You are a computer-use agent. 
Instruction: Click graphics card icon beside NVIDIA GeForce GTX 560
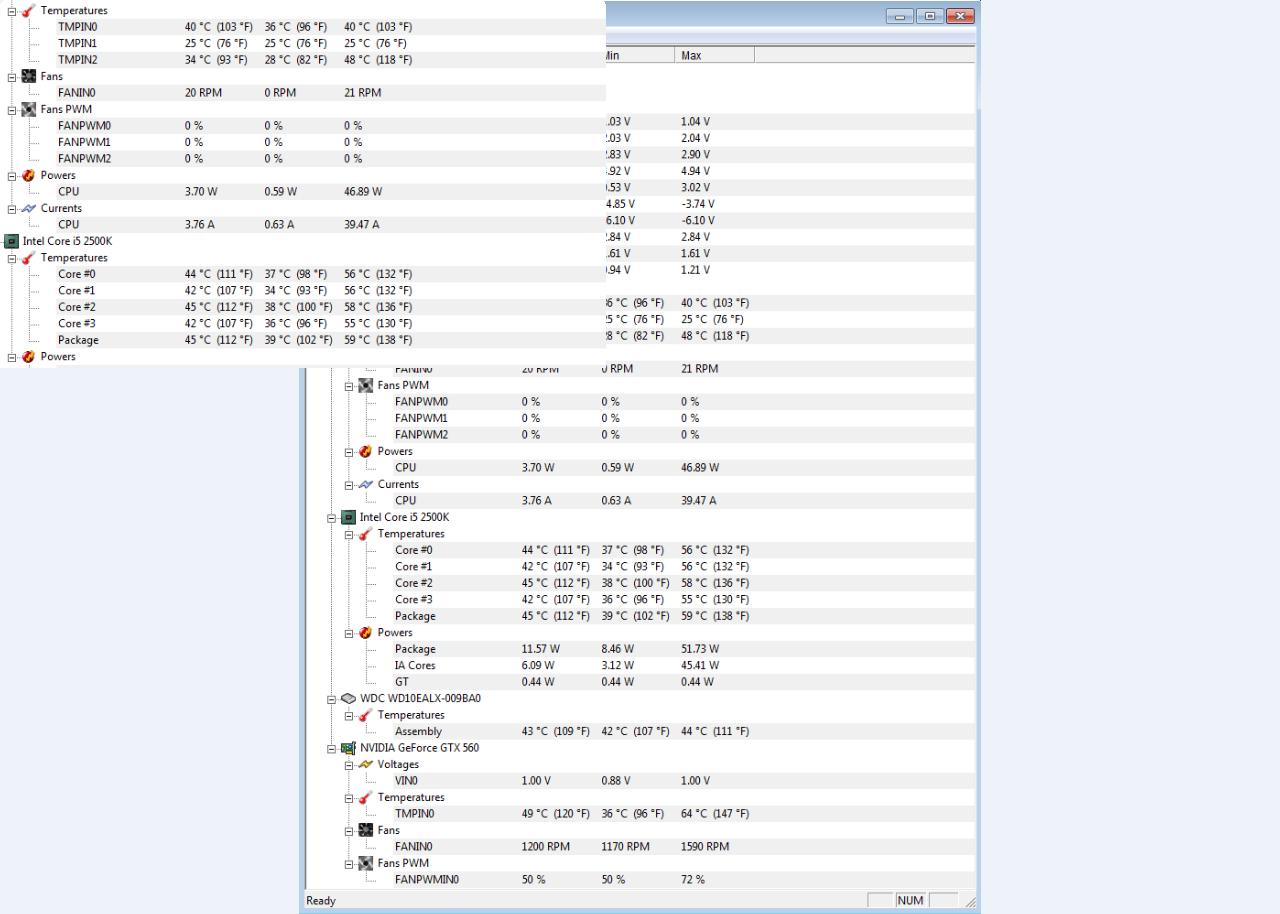[348, 748]
